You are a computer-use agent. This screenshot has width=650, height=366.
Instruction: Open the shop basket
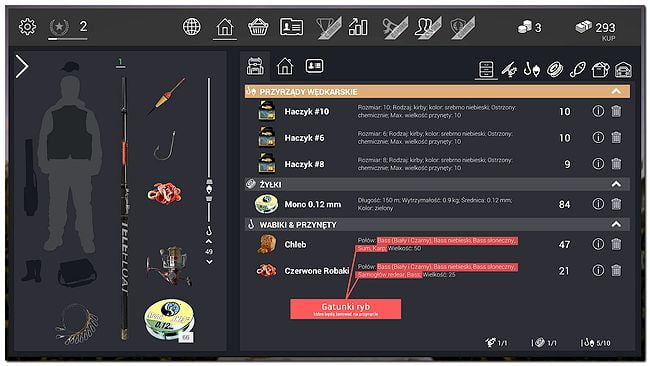(258, 27)
